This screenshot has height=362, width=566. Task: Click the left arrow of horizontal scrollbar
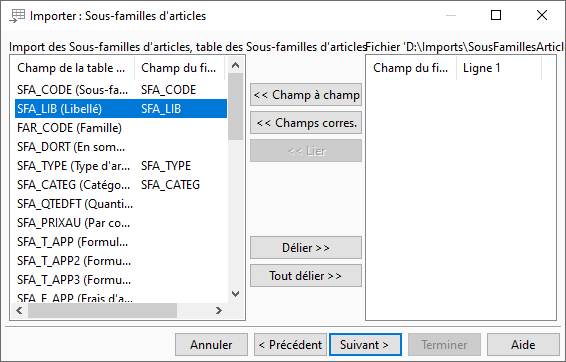pyautogui.click(x=20, y=310)
